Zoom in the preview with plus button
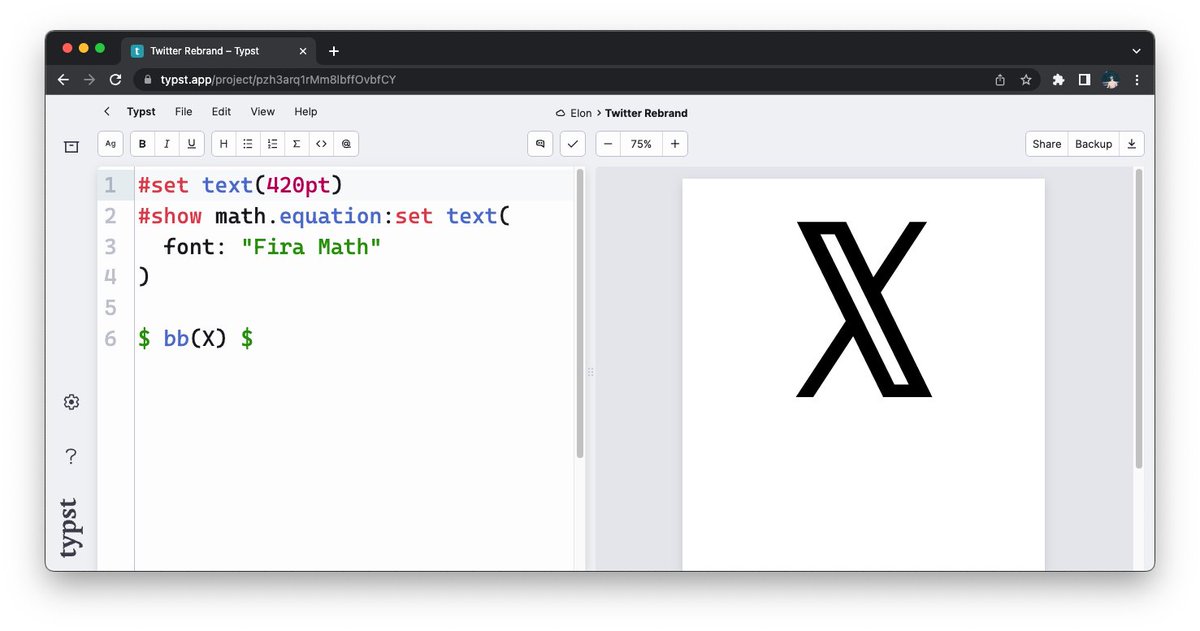The height and width of the screenshot is (631, 1200). coord(675,144)
